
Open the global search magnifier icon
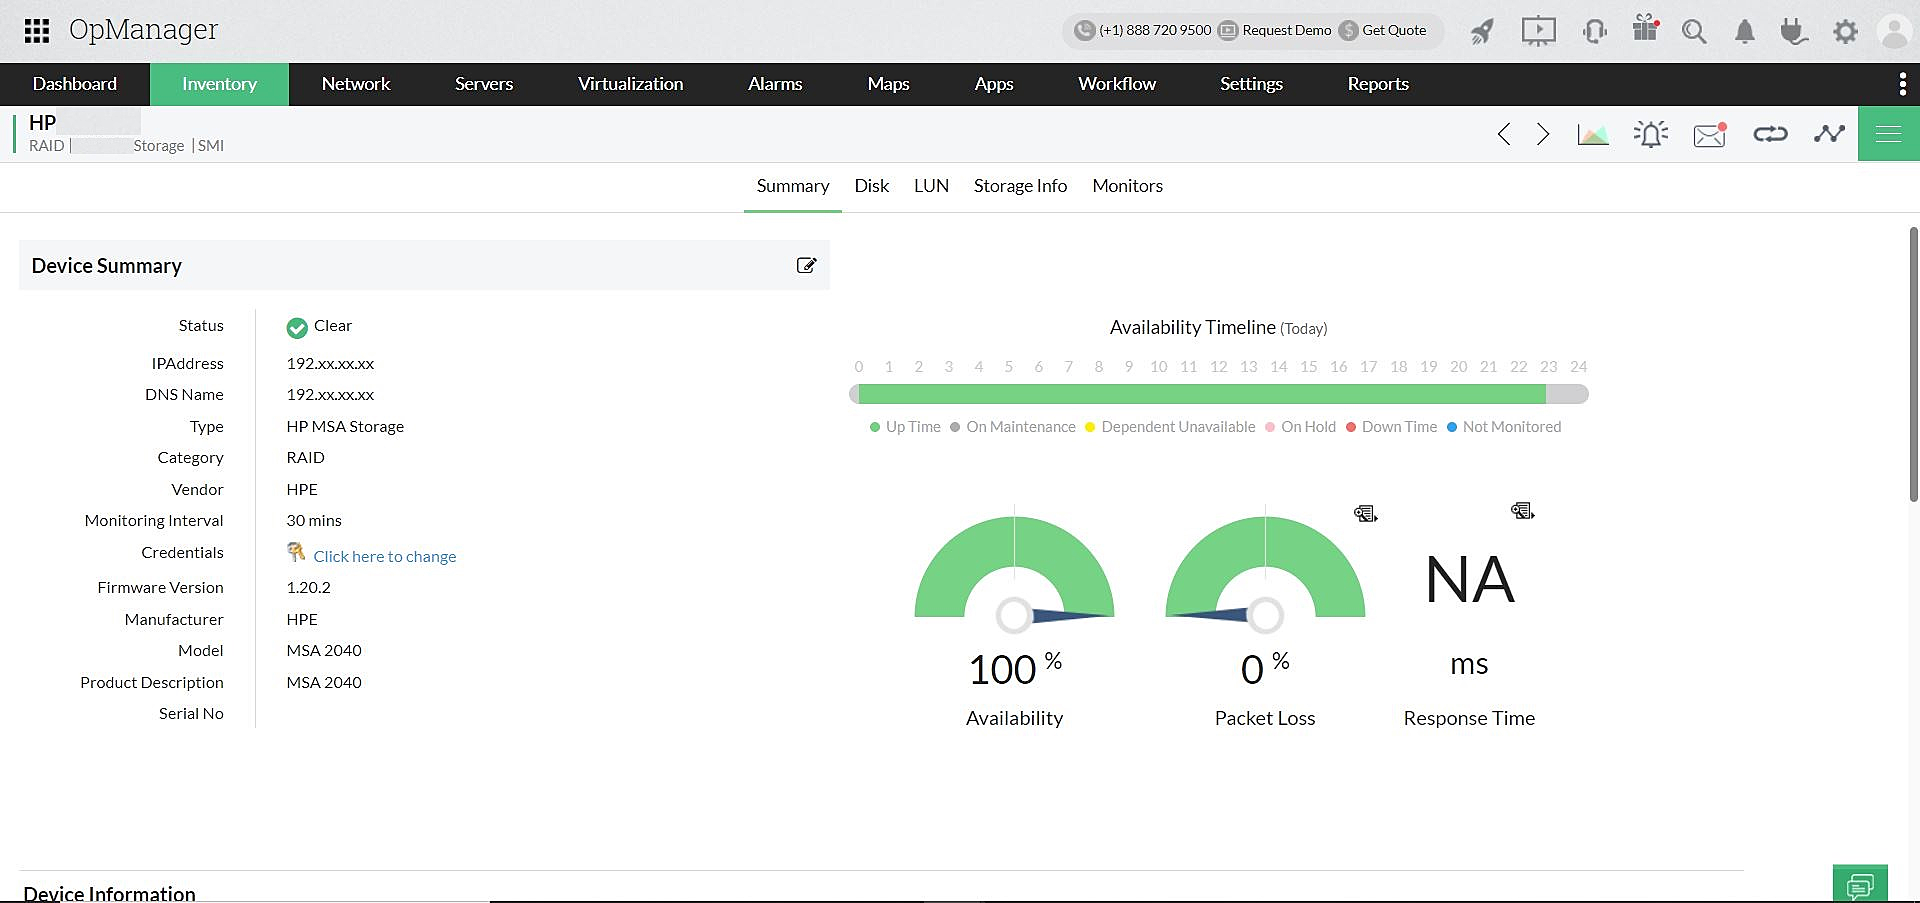[1694, 31]
